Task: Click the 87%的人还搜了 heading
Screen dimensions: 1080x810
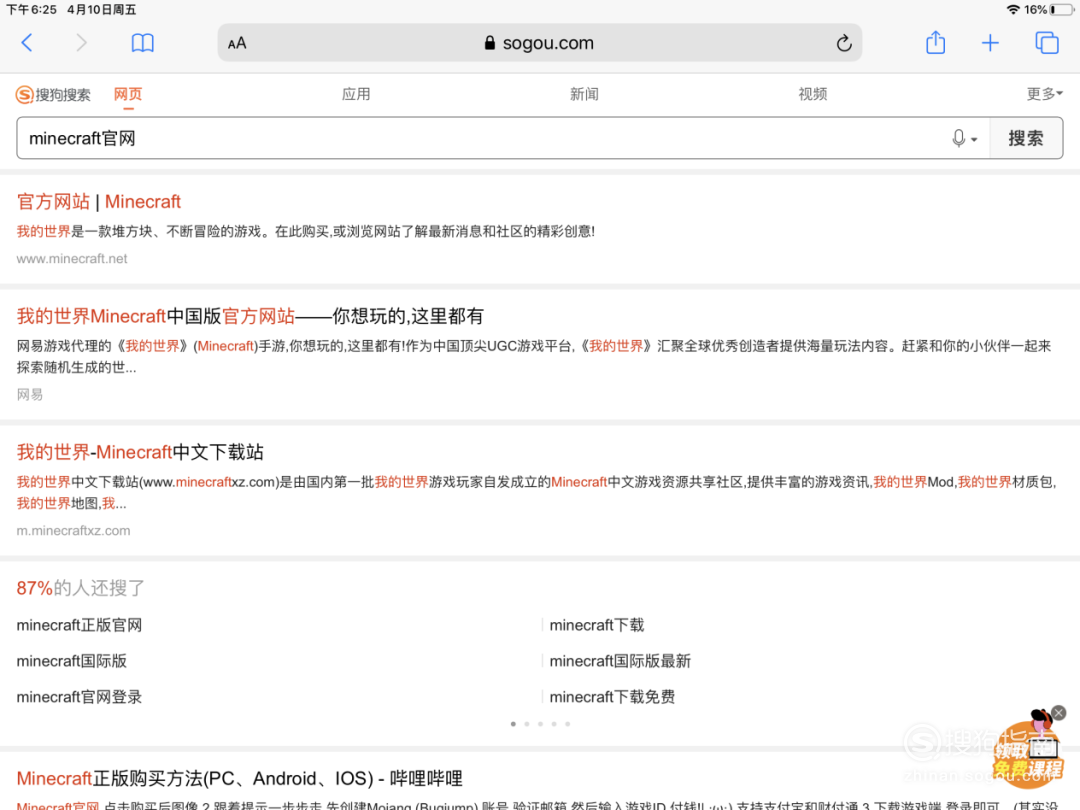Action: point(81,588)
